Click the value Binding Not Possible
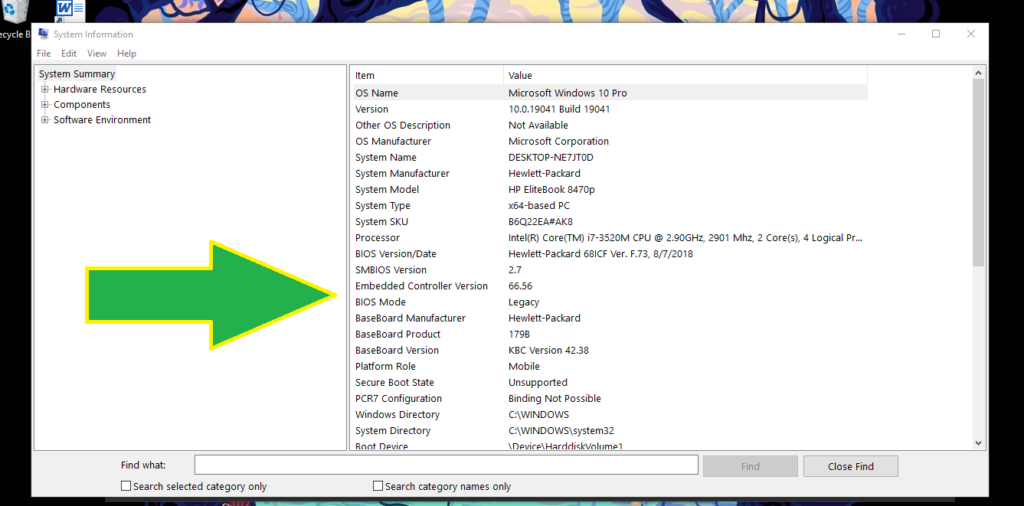Screen dimensions: 1024x506 tap(554, 398)
